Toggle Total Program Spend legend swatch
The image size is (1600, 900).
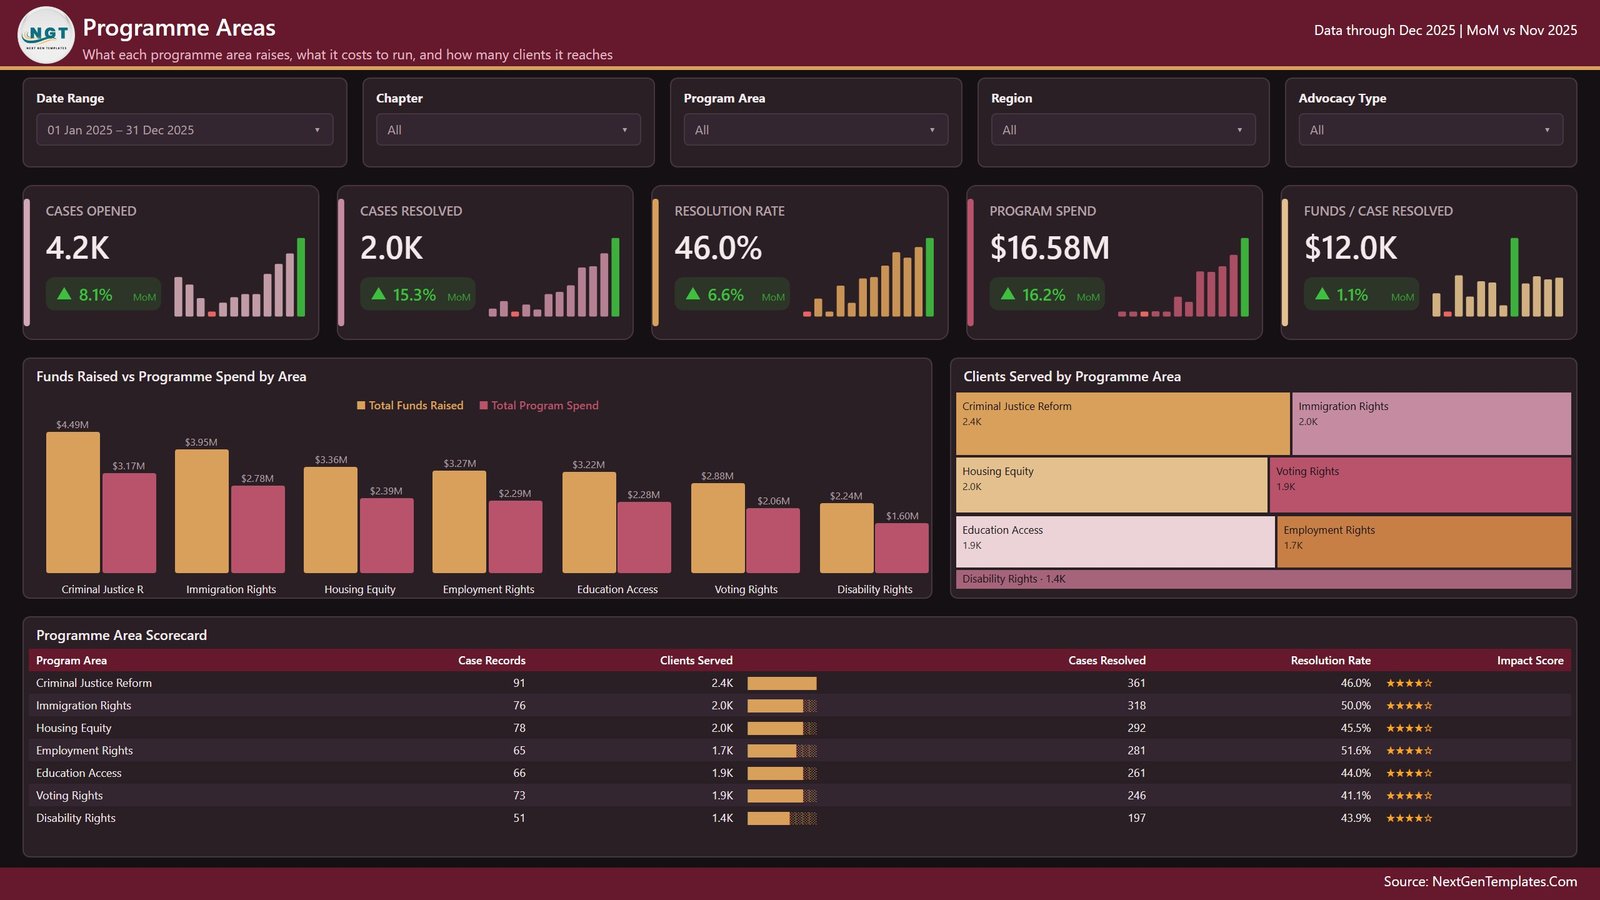[x=484, y=406]
